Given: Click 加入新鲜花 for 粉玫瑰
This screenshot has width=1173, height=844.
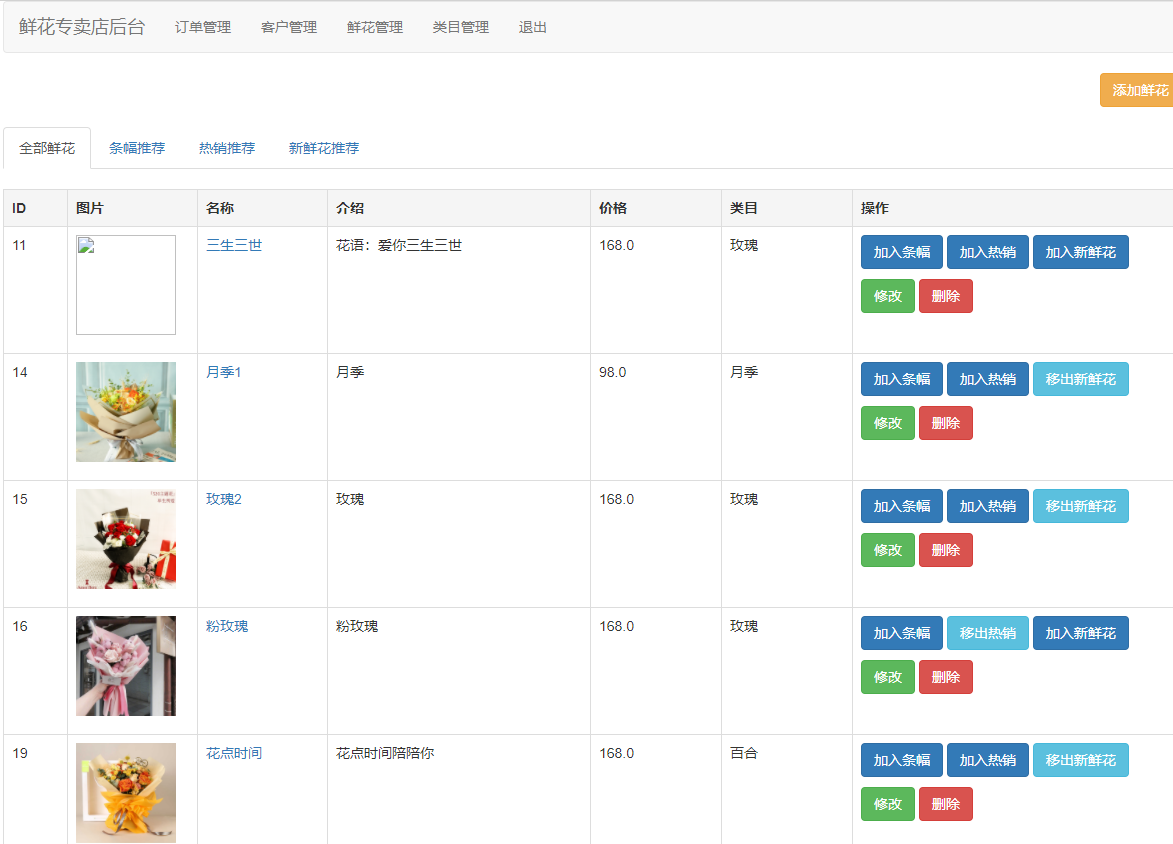Looking at the screenshot, I should pyautogui.click(x=1080, y=633).
